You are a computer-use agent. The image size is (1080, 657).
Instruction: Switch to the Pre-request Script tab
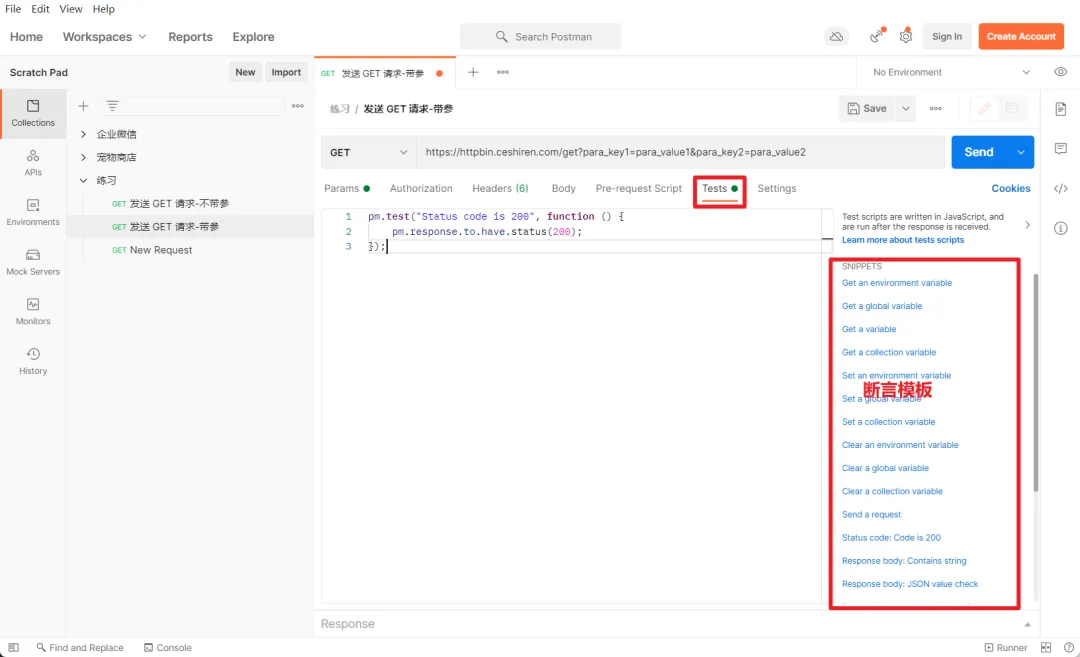638,188
